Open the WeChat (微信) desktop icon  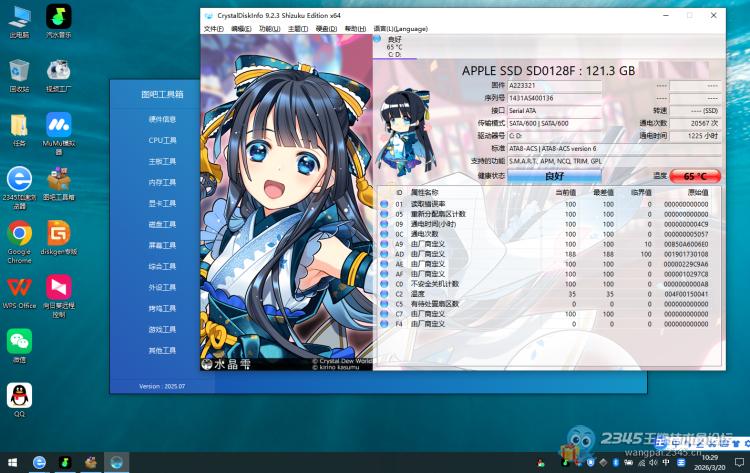(19, 341)
